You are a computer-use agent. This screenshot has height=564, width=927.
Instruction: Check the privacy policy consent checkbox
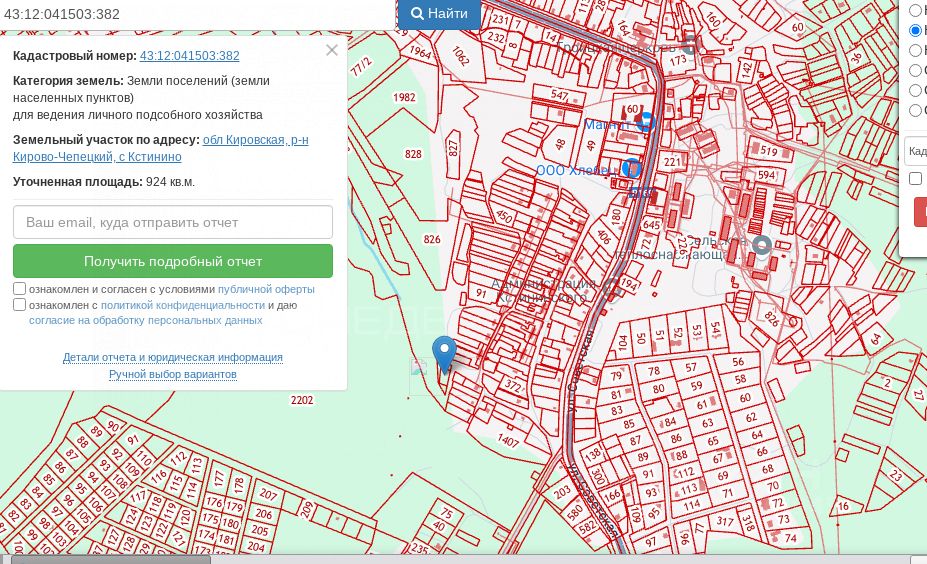point(20,305)
